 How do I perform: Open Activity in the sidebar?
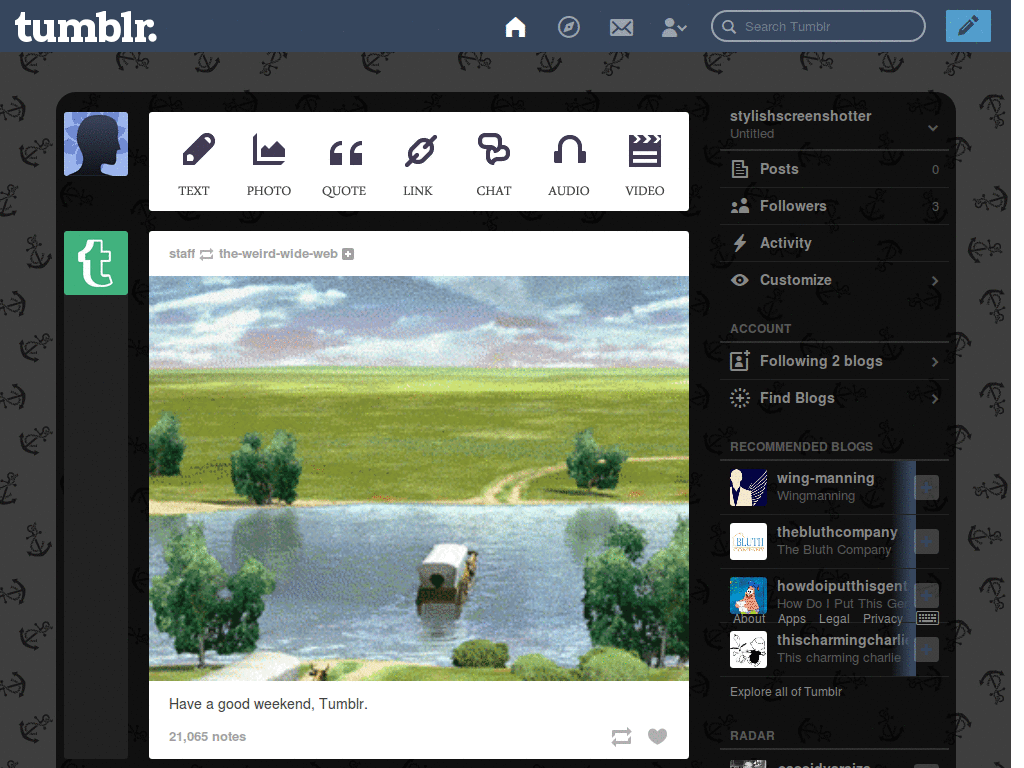click(x=835, y=243)
